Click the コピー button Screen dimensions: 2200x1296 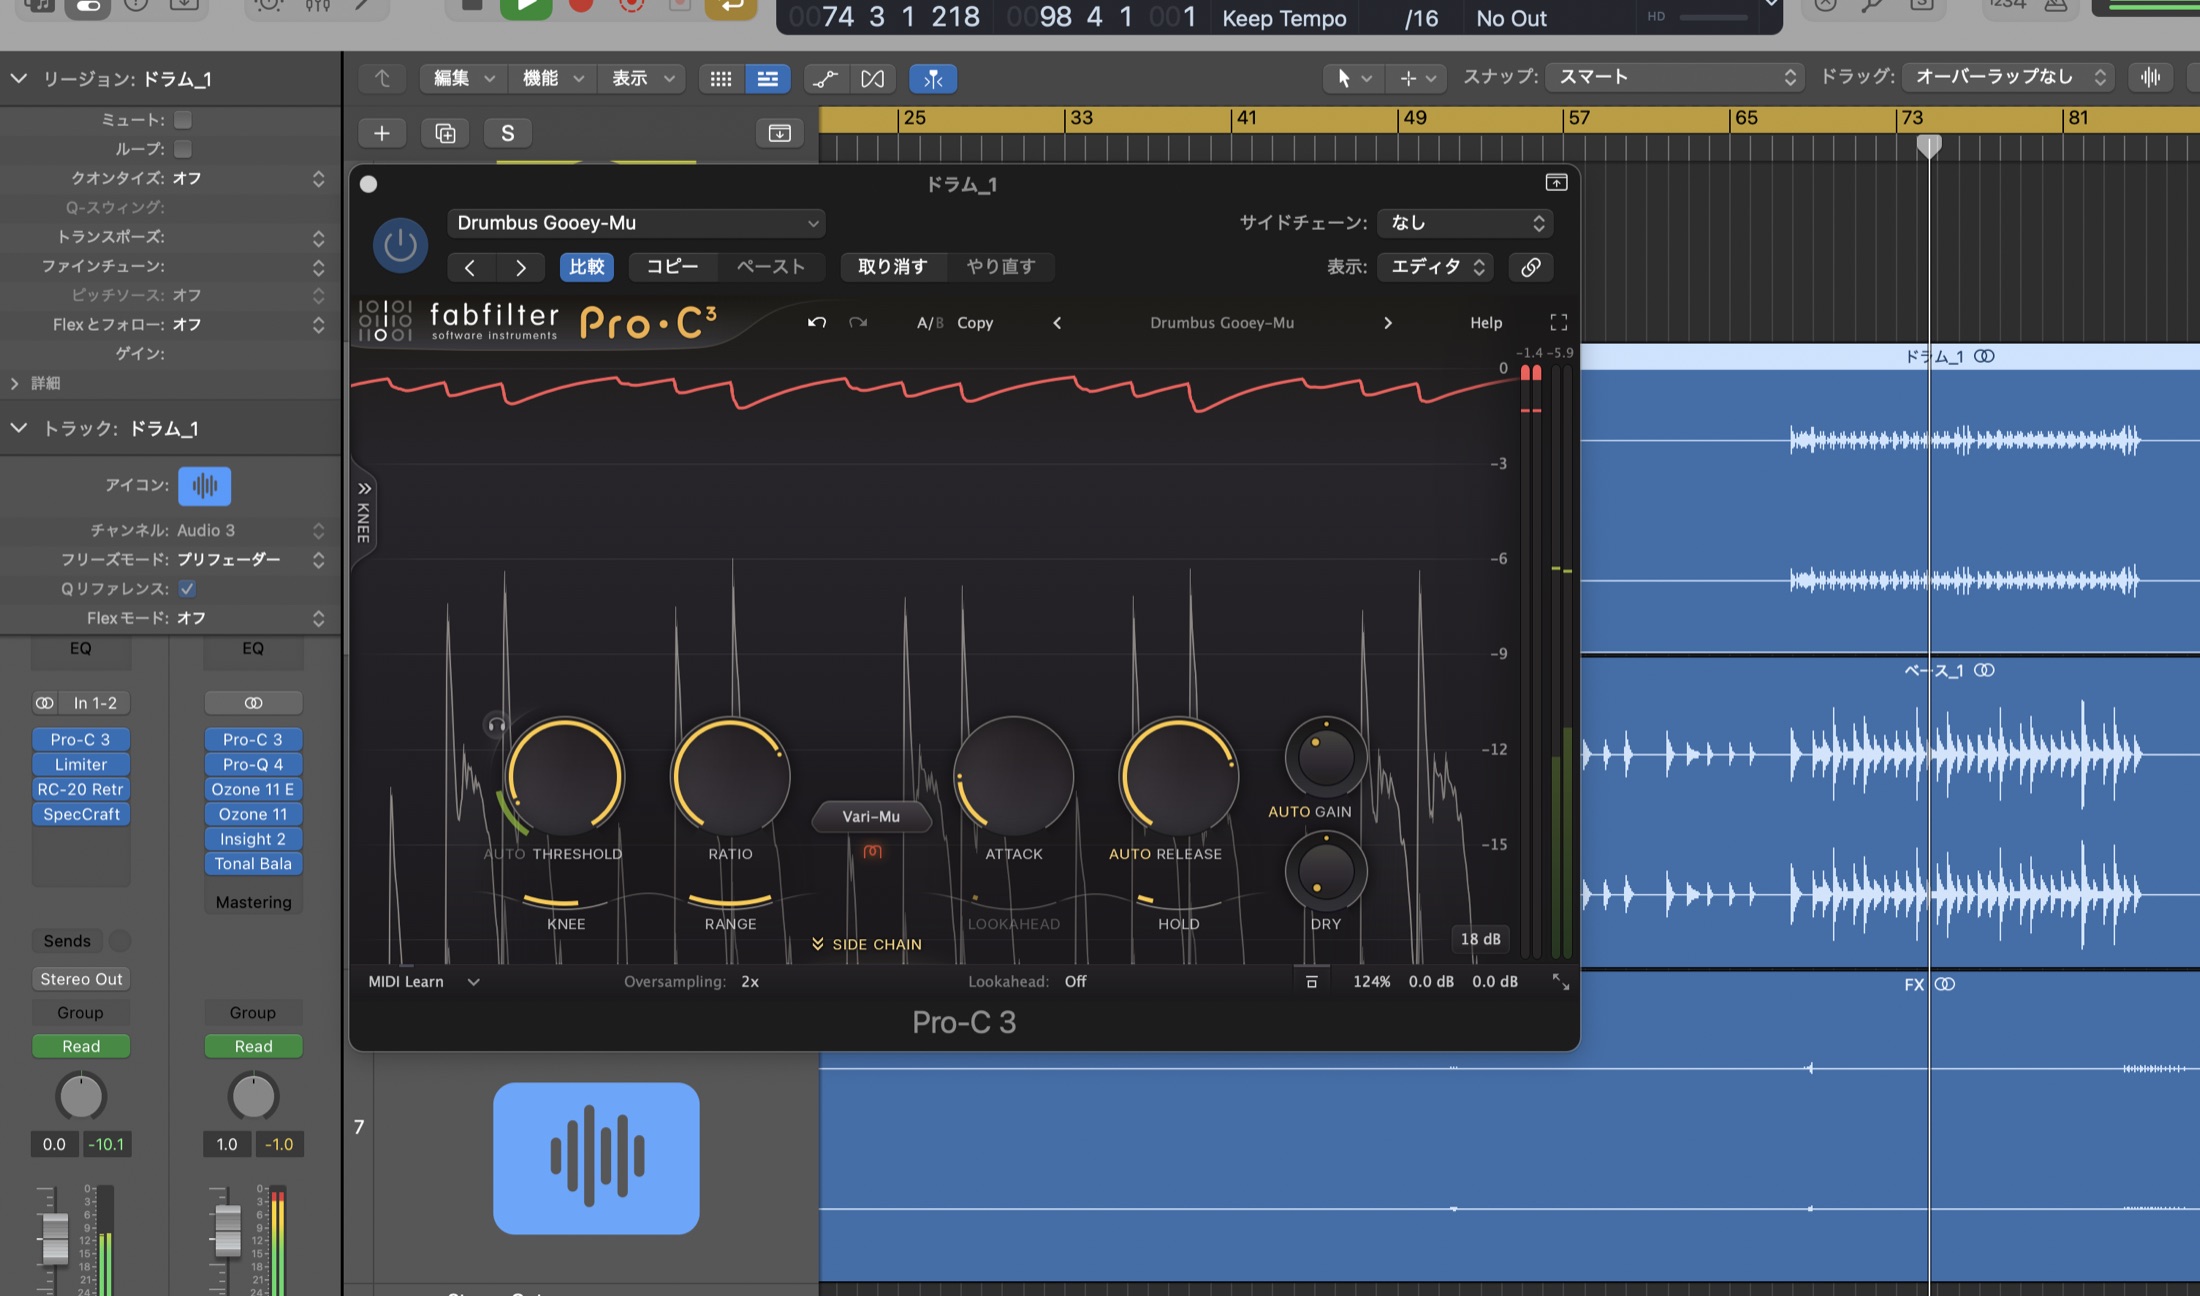pos(672,266)
